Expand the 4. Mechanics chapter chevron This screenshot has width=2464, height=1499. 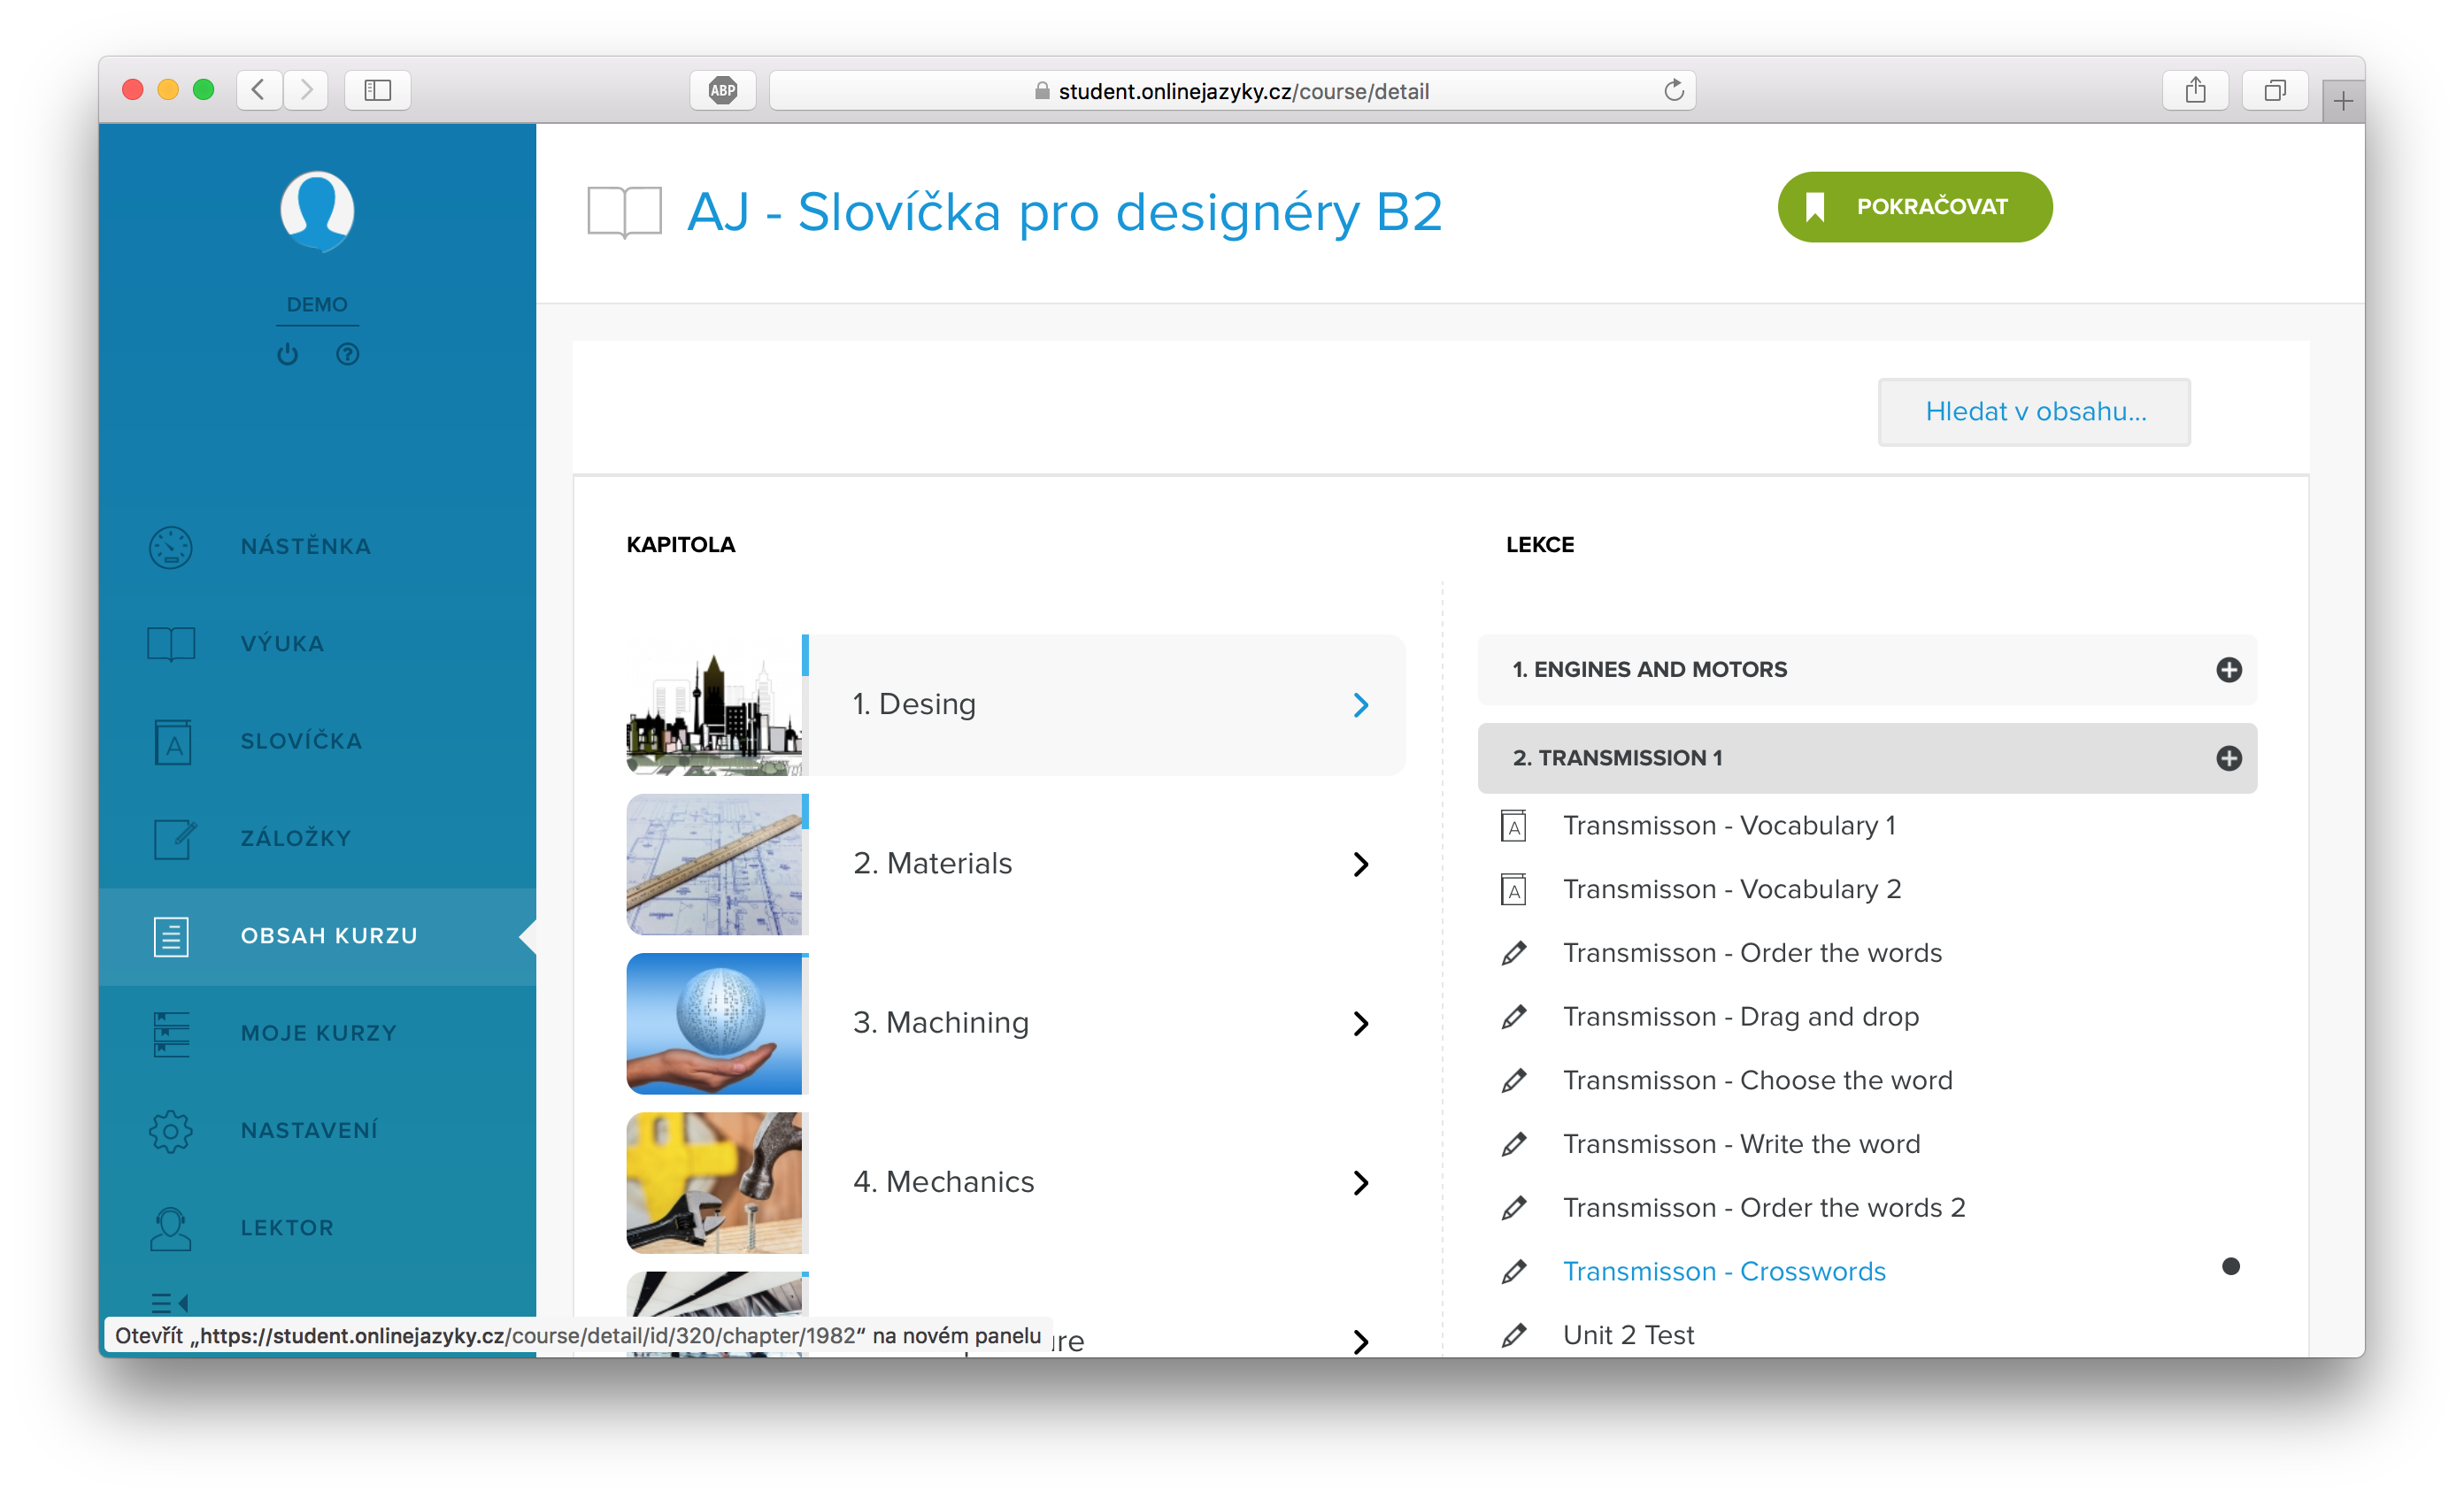[1360, 1182]
